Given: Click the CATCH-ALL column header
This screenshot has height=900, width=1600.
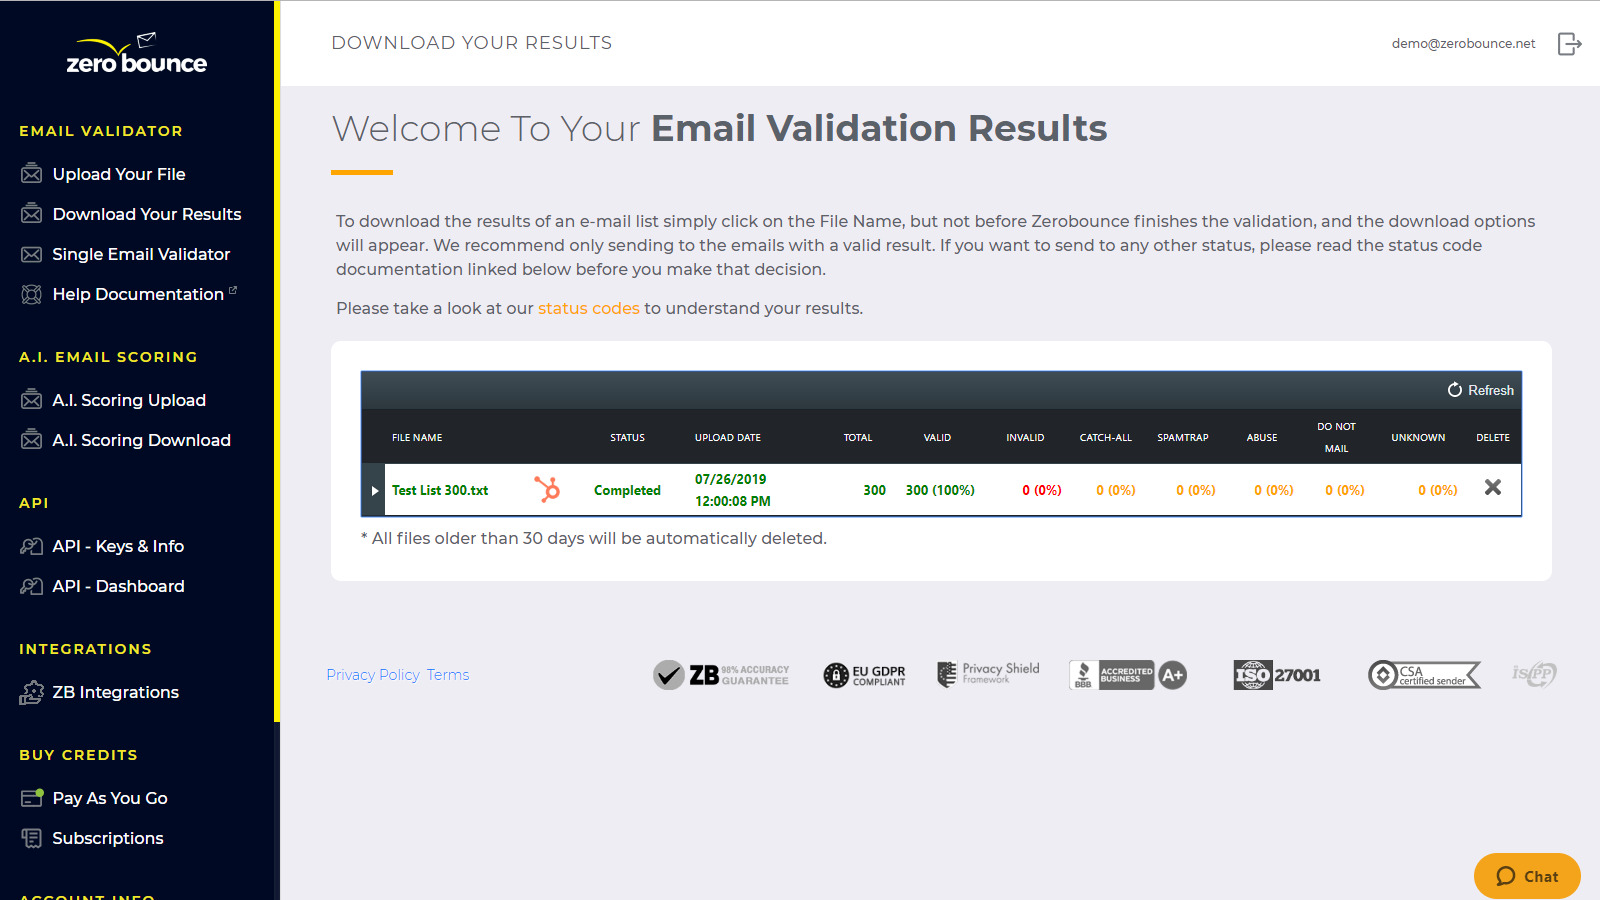Looking at the screenshot, I should tap(1106, 438).
